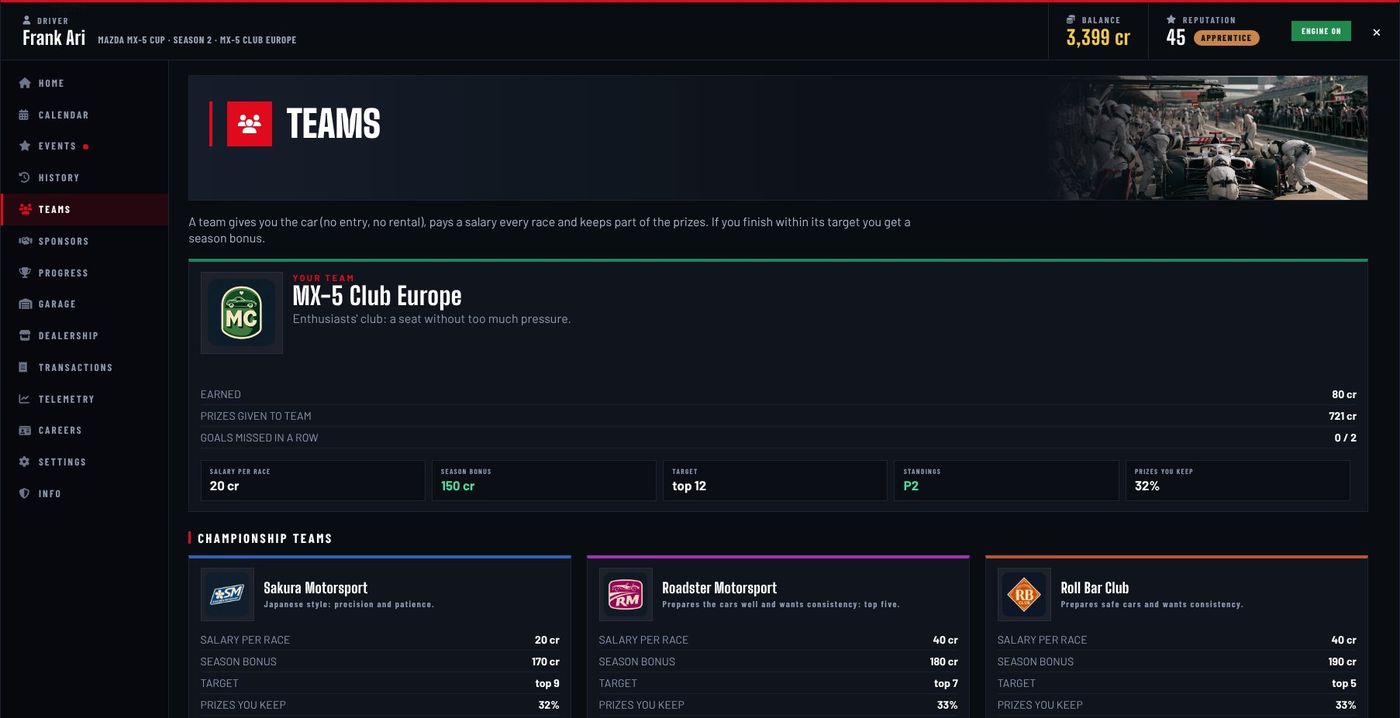
Task: Click the reputation star icon
Action: click(1171, 20)
